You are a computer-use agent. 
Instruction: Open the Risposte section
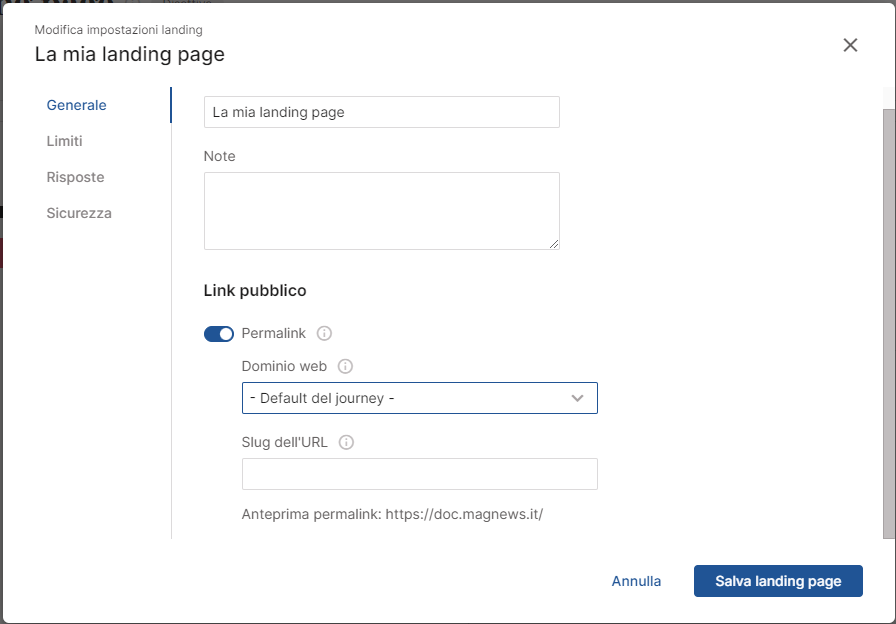75,177
